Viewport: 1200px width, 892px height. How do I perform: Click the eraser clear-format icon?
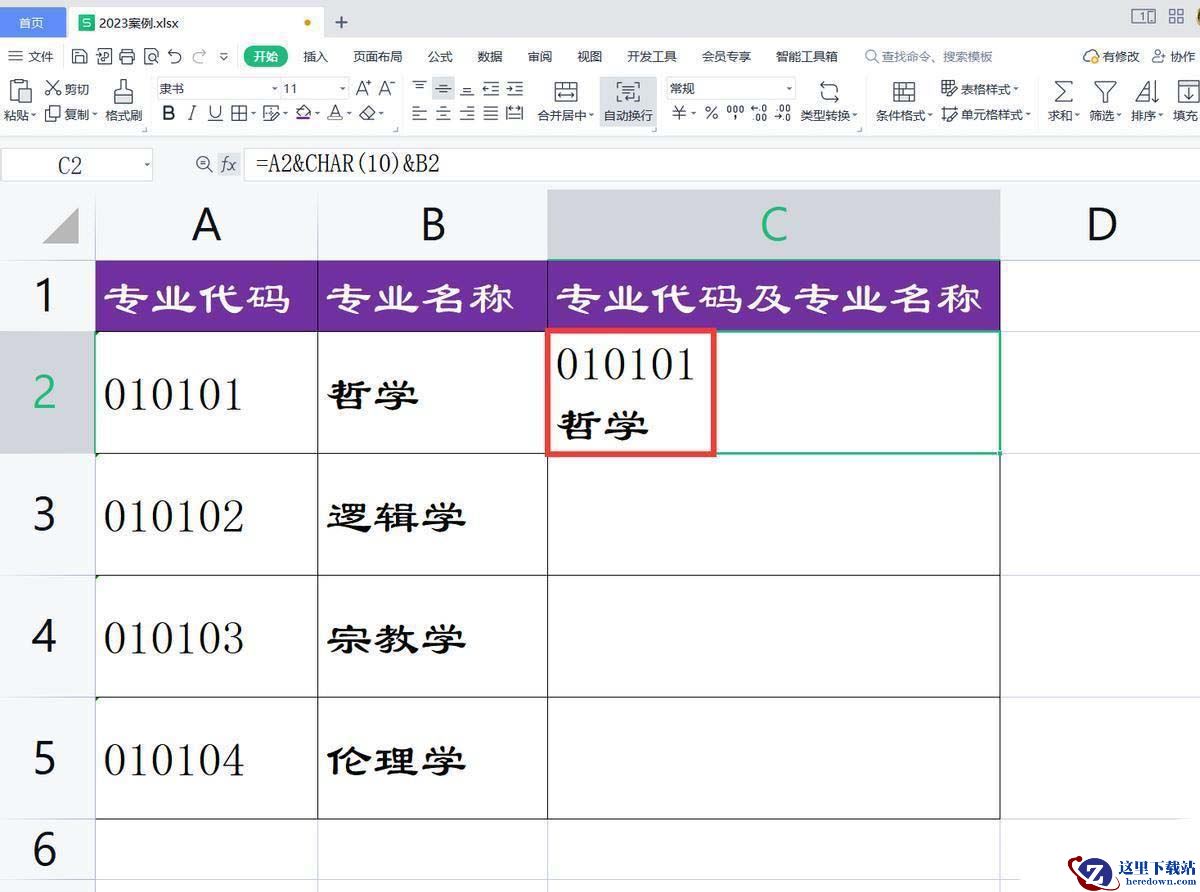pos(368,114)
